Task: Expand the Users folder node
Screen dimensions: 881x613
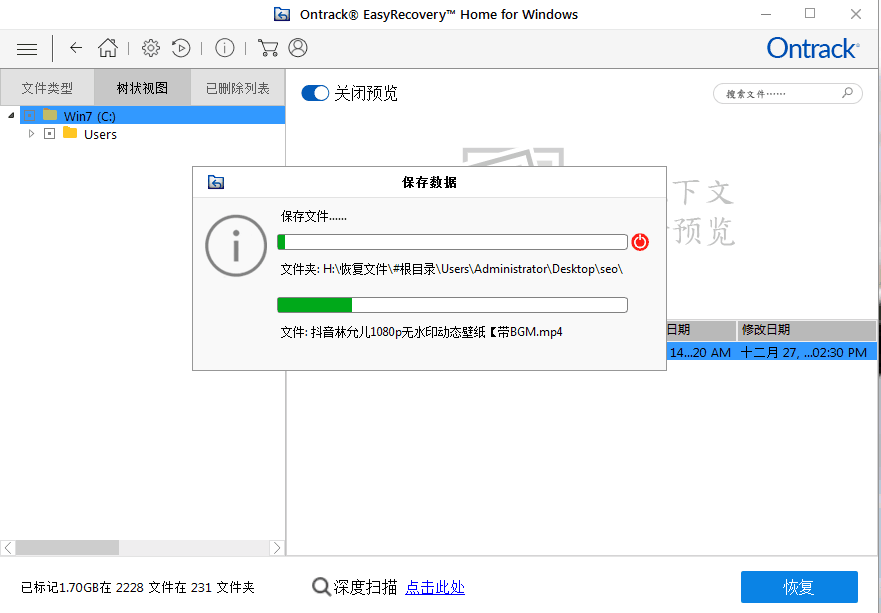Action: point(31,134)
